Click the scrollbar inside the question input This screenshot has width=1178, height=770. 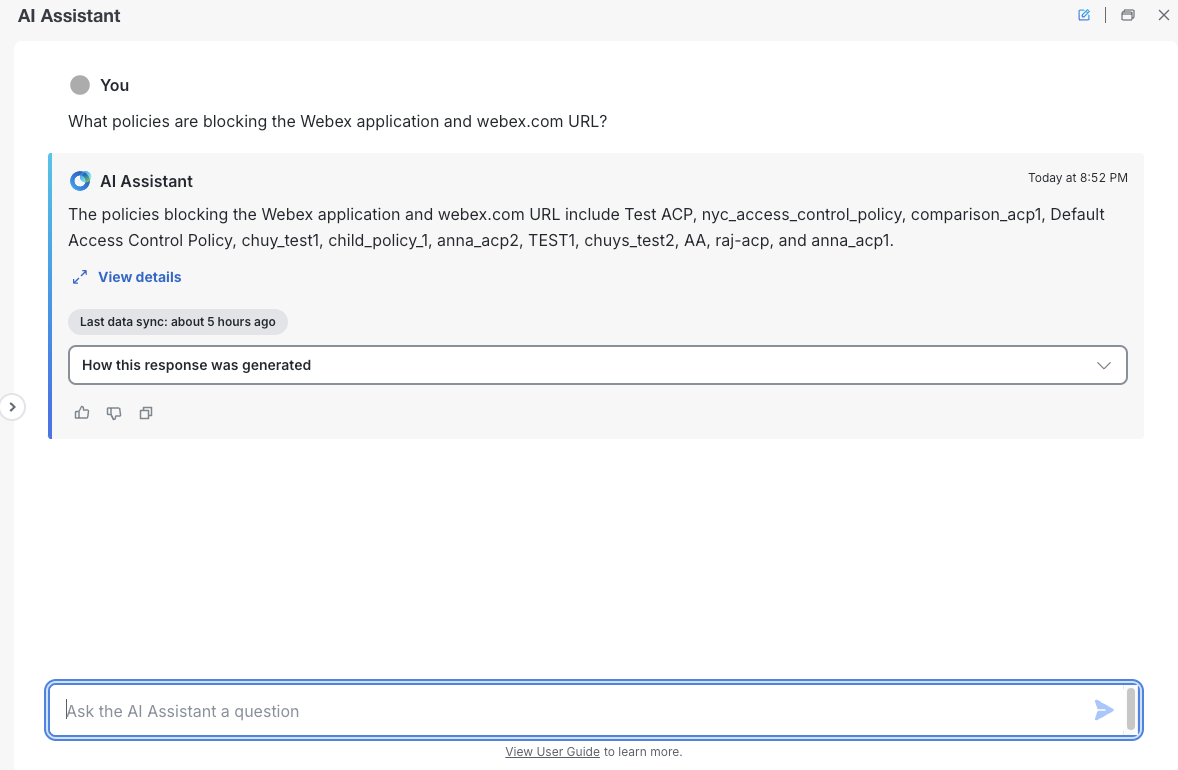point(1131,709)
